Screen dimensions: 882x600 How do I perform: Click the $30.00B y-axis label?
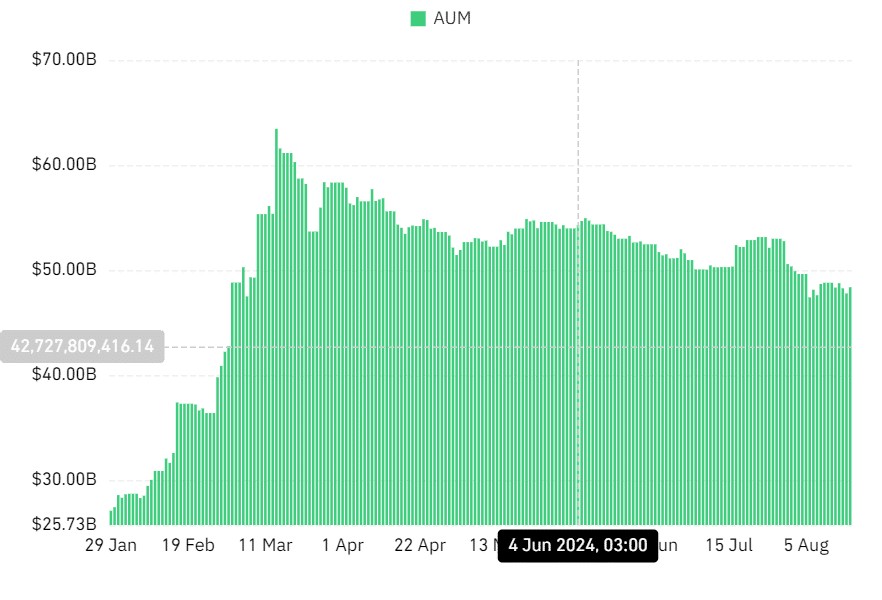coord(65,480)
